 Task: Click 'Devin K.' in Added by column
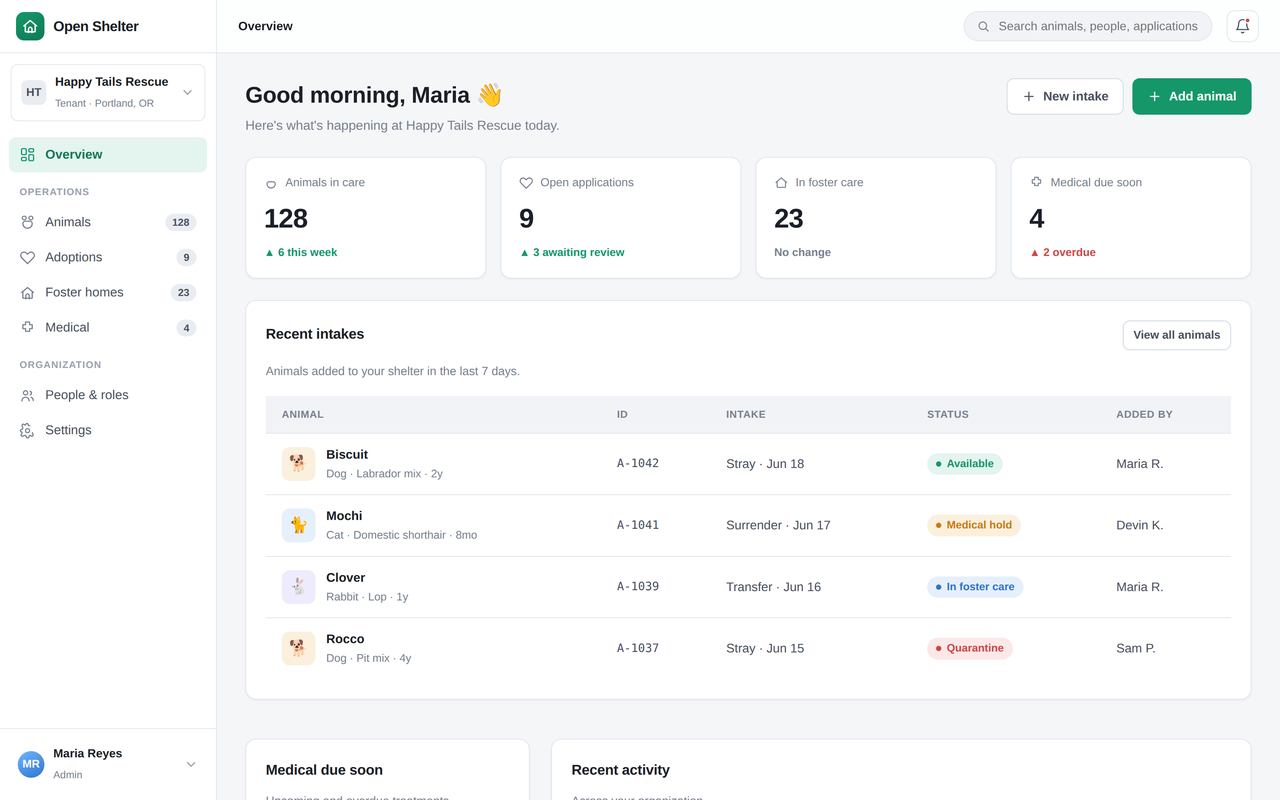(x=1140, y=525)
